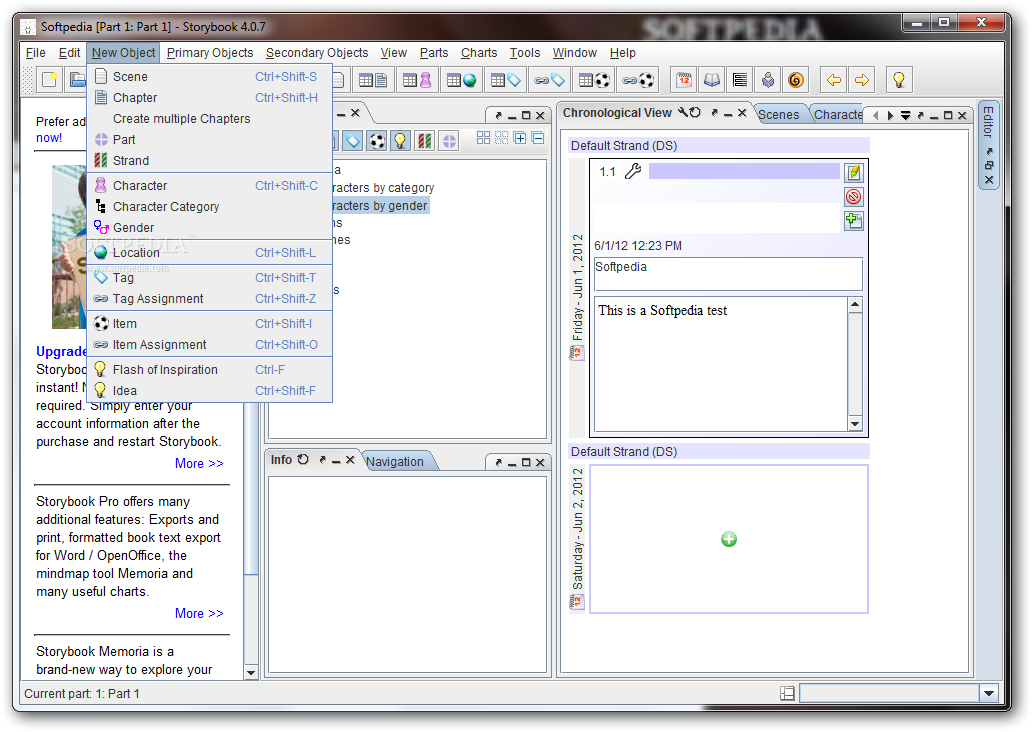Viewport: 1032px width, 732px height.
Task: Click the status bar layout icon
Action: click(787, 693)
